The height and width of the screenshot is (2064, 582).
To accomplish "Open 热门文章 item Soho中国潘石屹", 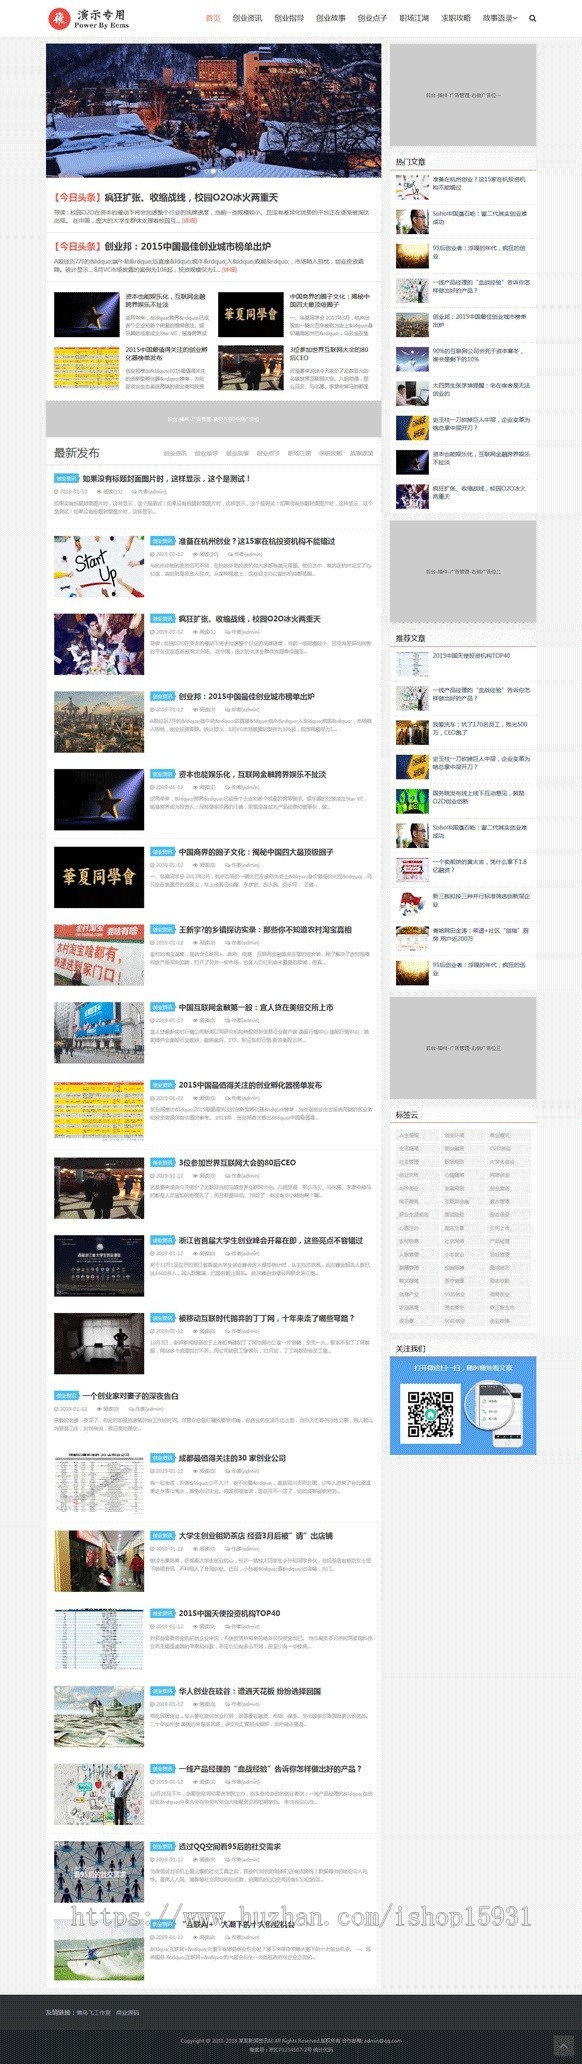I will click(479, 217).
